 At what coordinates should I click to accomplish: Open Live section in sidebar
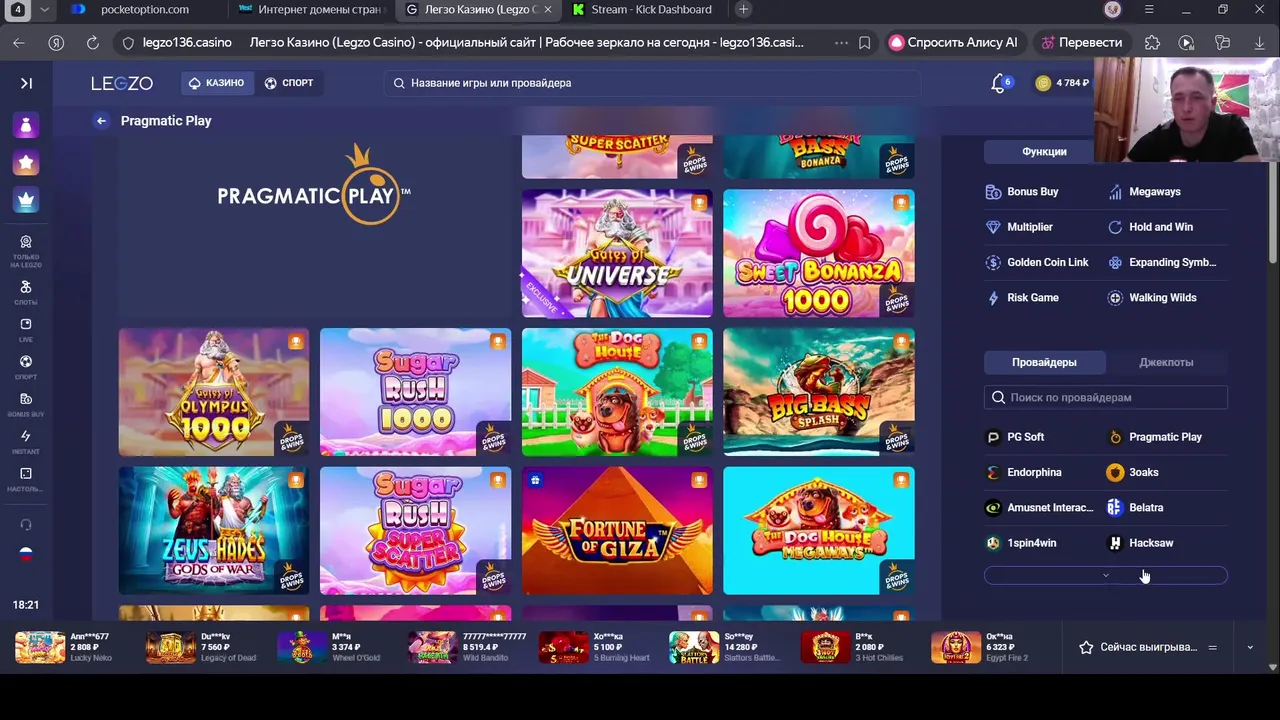point(26,330)
